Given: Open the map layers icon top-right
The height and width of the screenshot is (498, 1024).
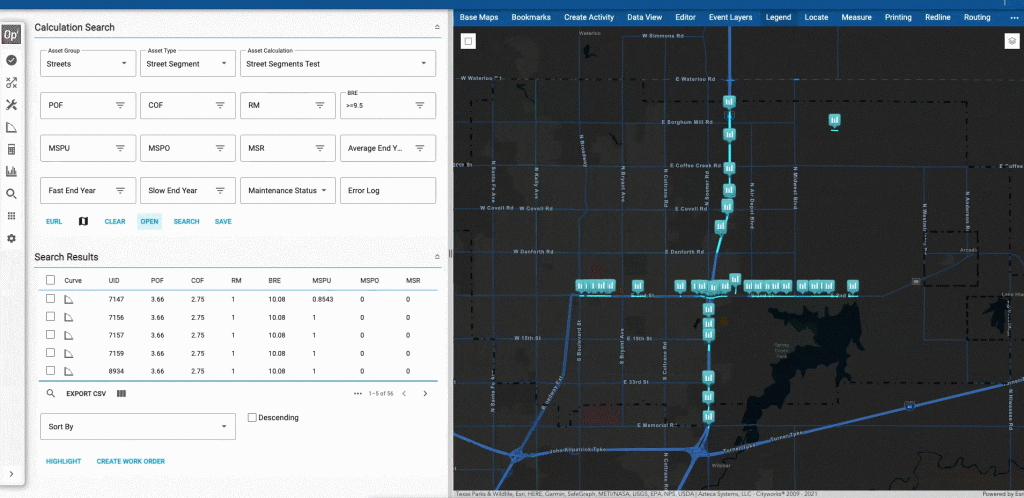Looking at the screenshot, I should pos(1012,41).
